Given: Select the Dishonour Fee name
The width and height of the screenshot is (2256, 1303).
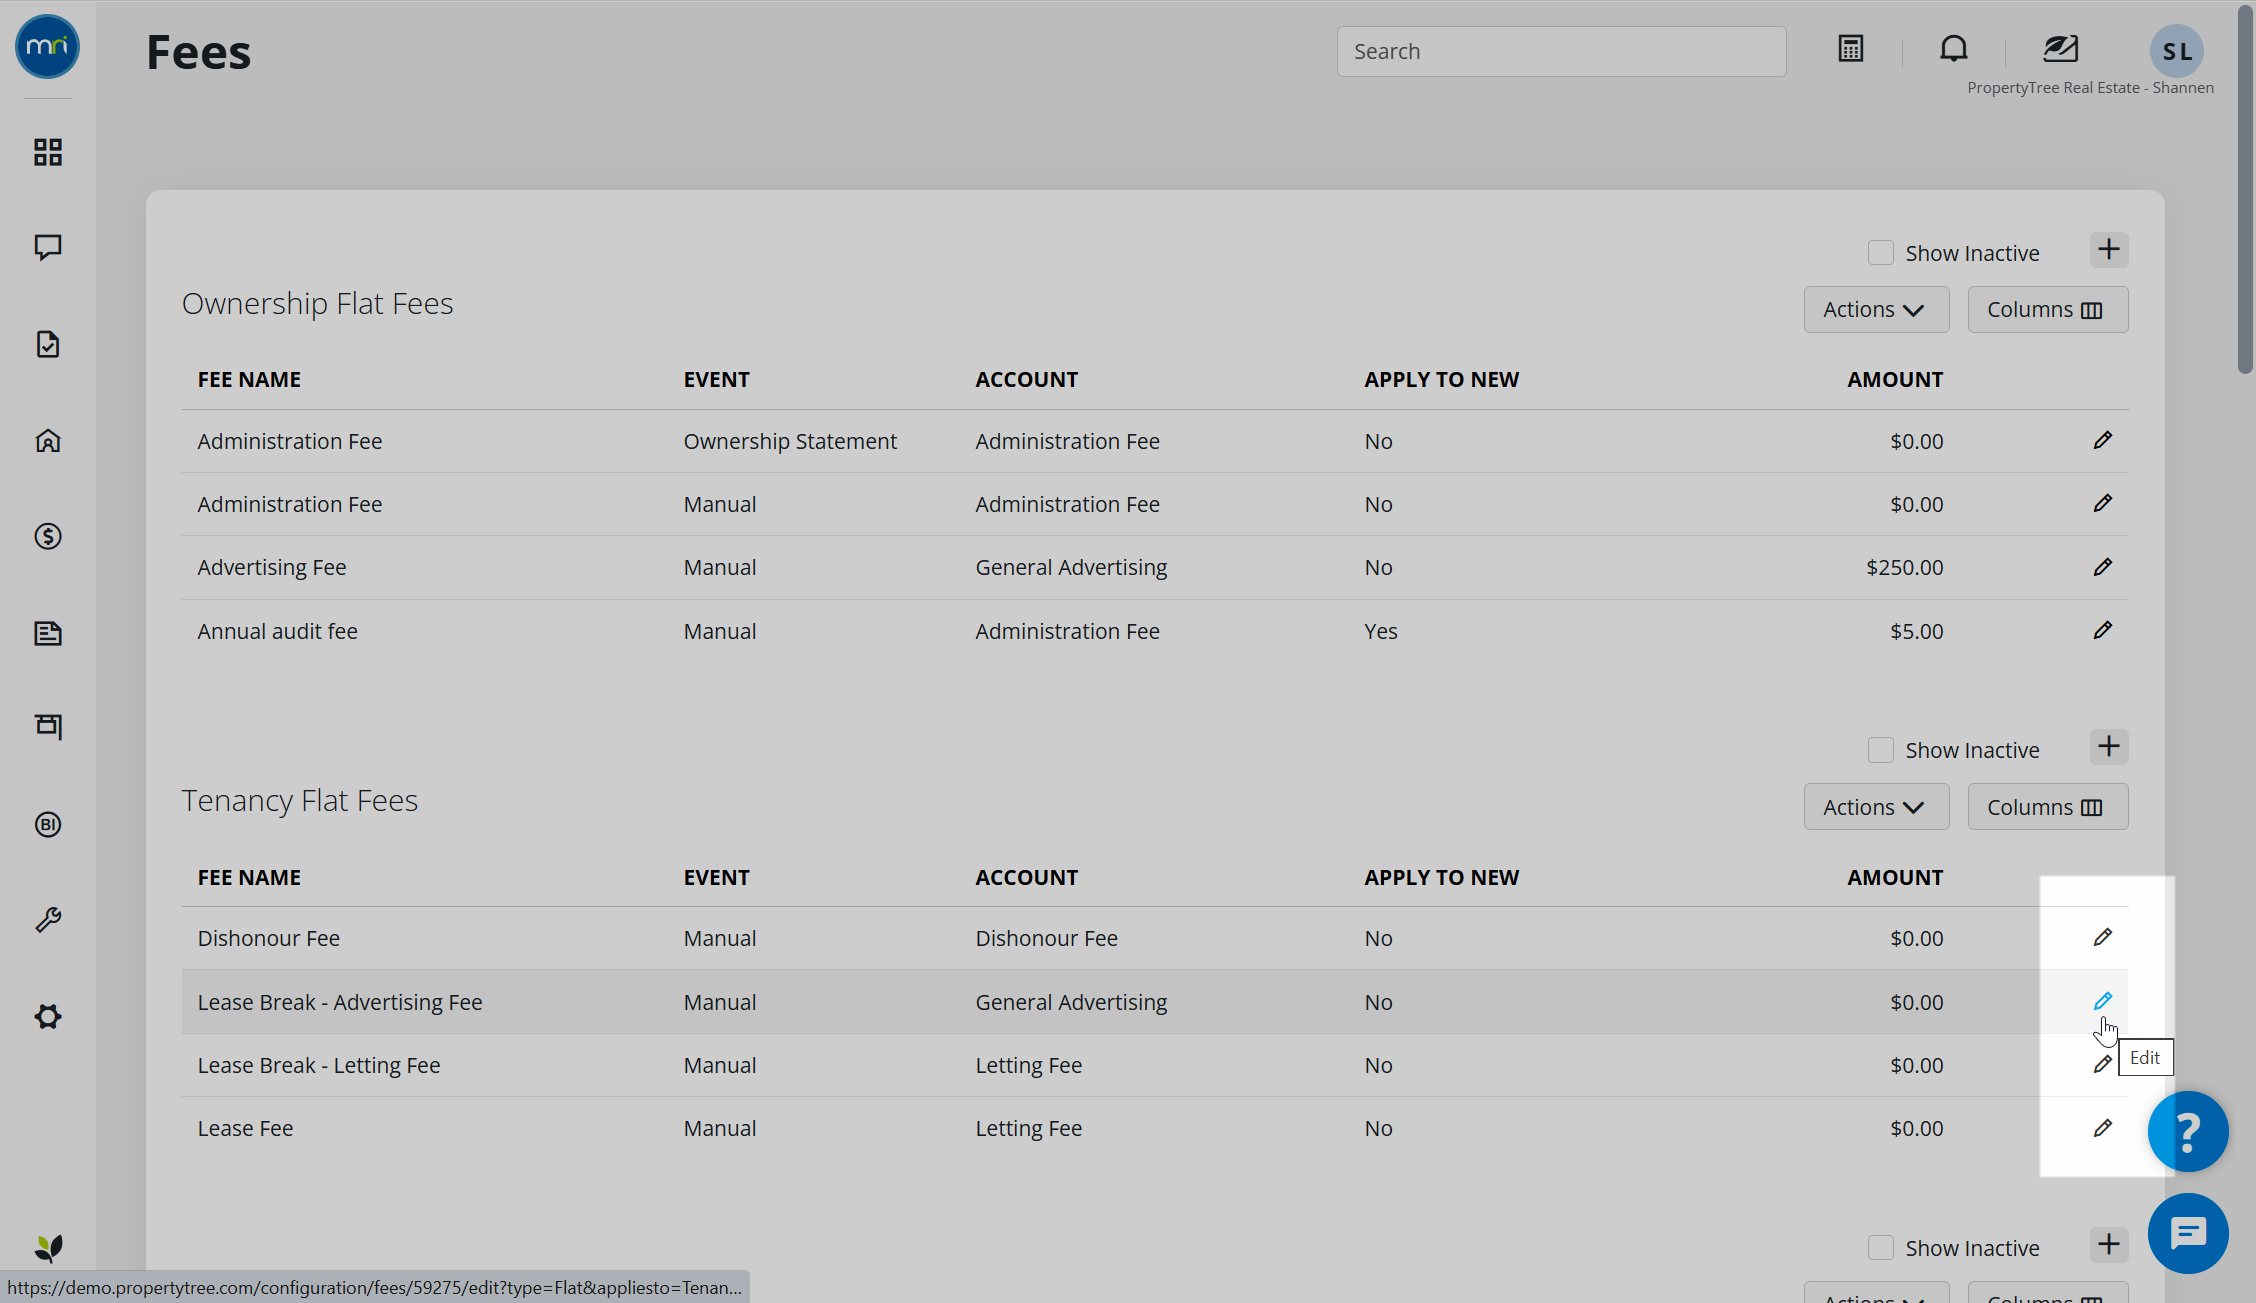Looking at the screenshot, I should tap(268, 938).
